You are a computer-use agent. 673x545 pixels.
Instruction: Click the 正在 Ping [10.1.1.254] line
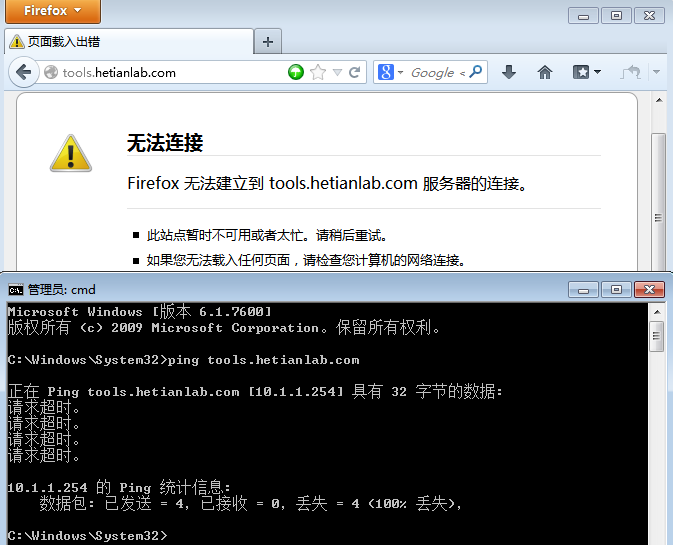pyautogui.click(x=255, y=391)
